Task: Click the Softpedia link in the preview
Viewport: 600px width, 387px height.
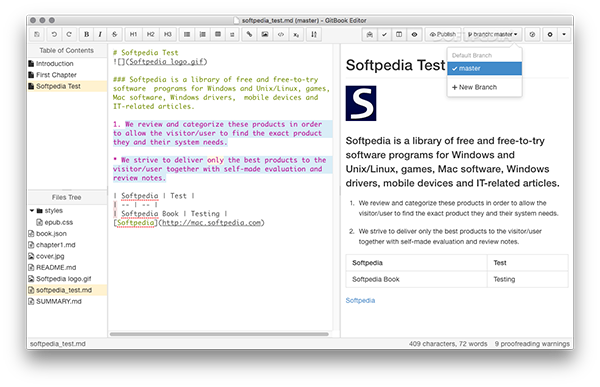Action: [360, 300]
